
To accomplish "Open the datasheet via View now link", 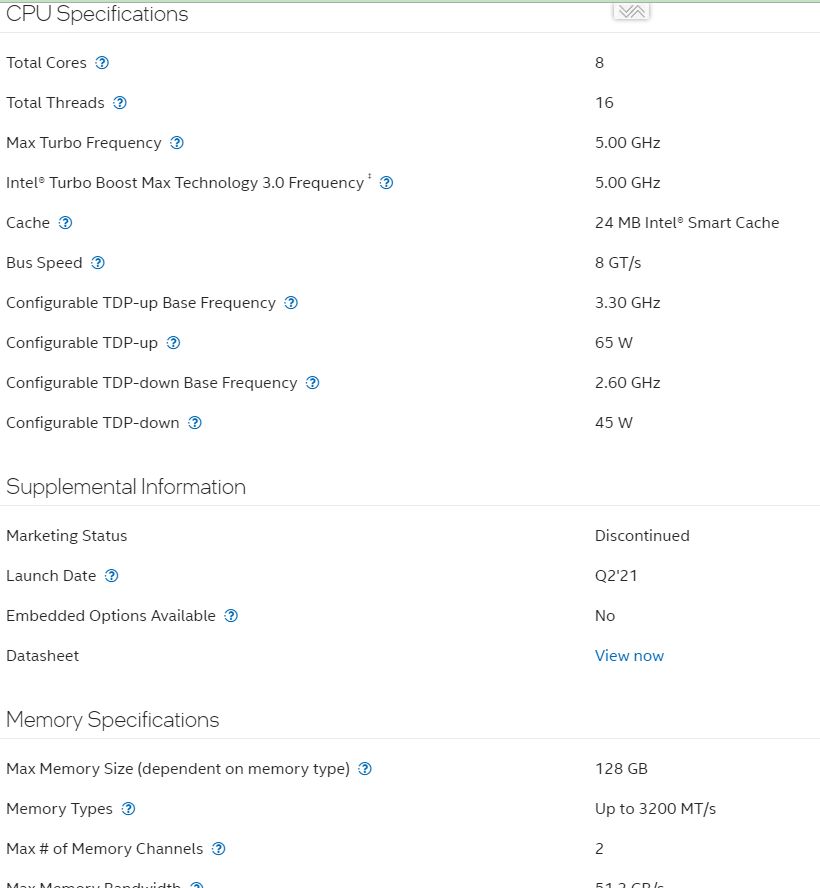I will point(629,656).
